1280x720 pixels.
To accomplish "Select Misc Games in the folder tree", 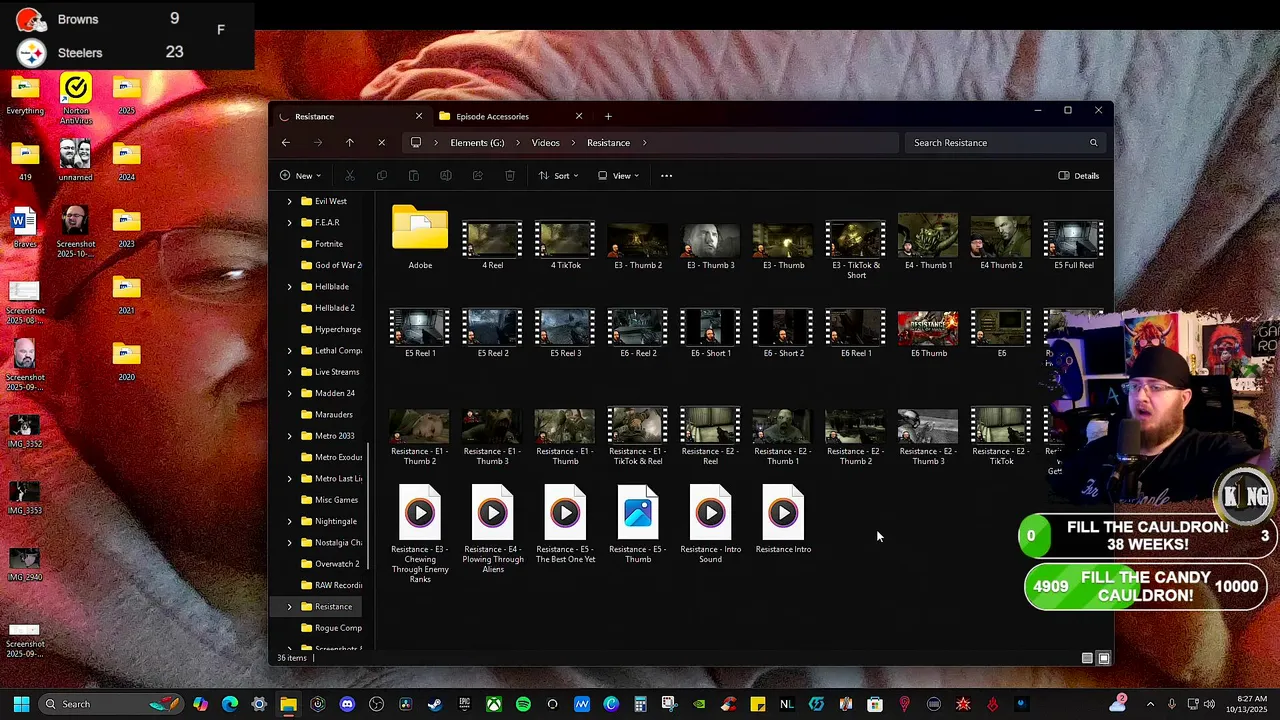I will point(336,500).
